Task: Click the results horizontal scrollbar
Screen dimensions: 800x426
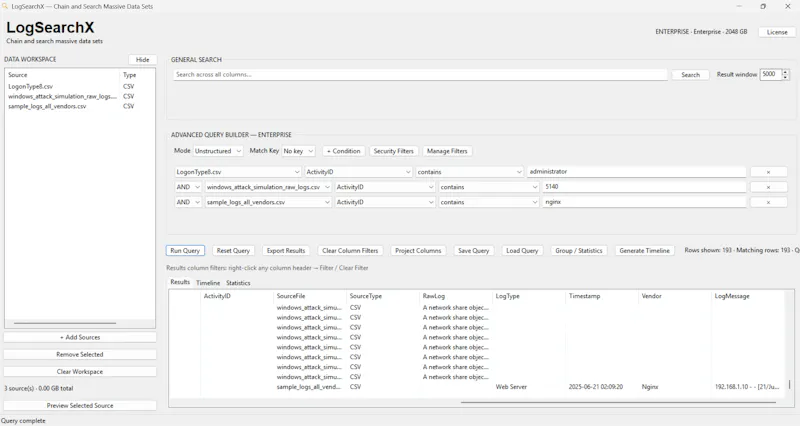Action: pos(618,403)
